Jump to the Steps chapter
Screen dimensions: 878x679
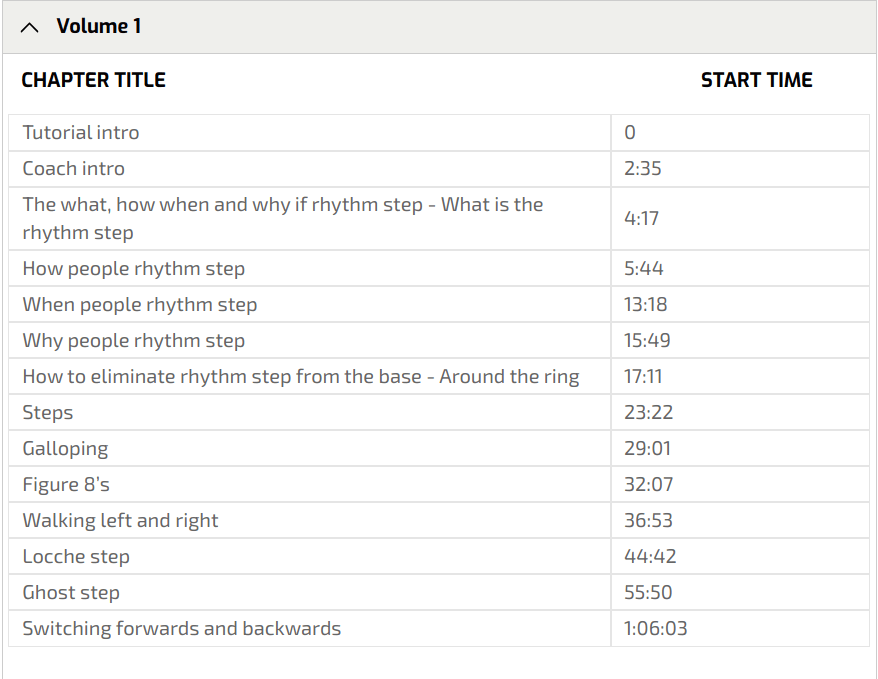[x=48, y=413]
